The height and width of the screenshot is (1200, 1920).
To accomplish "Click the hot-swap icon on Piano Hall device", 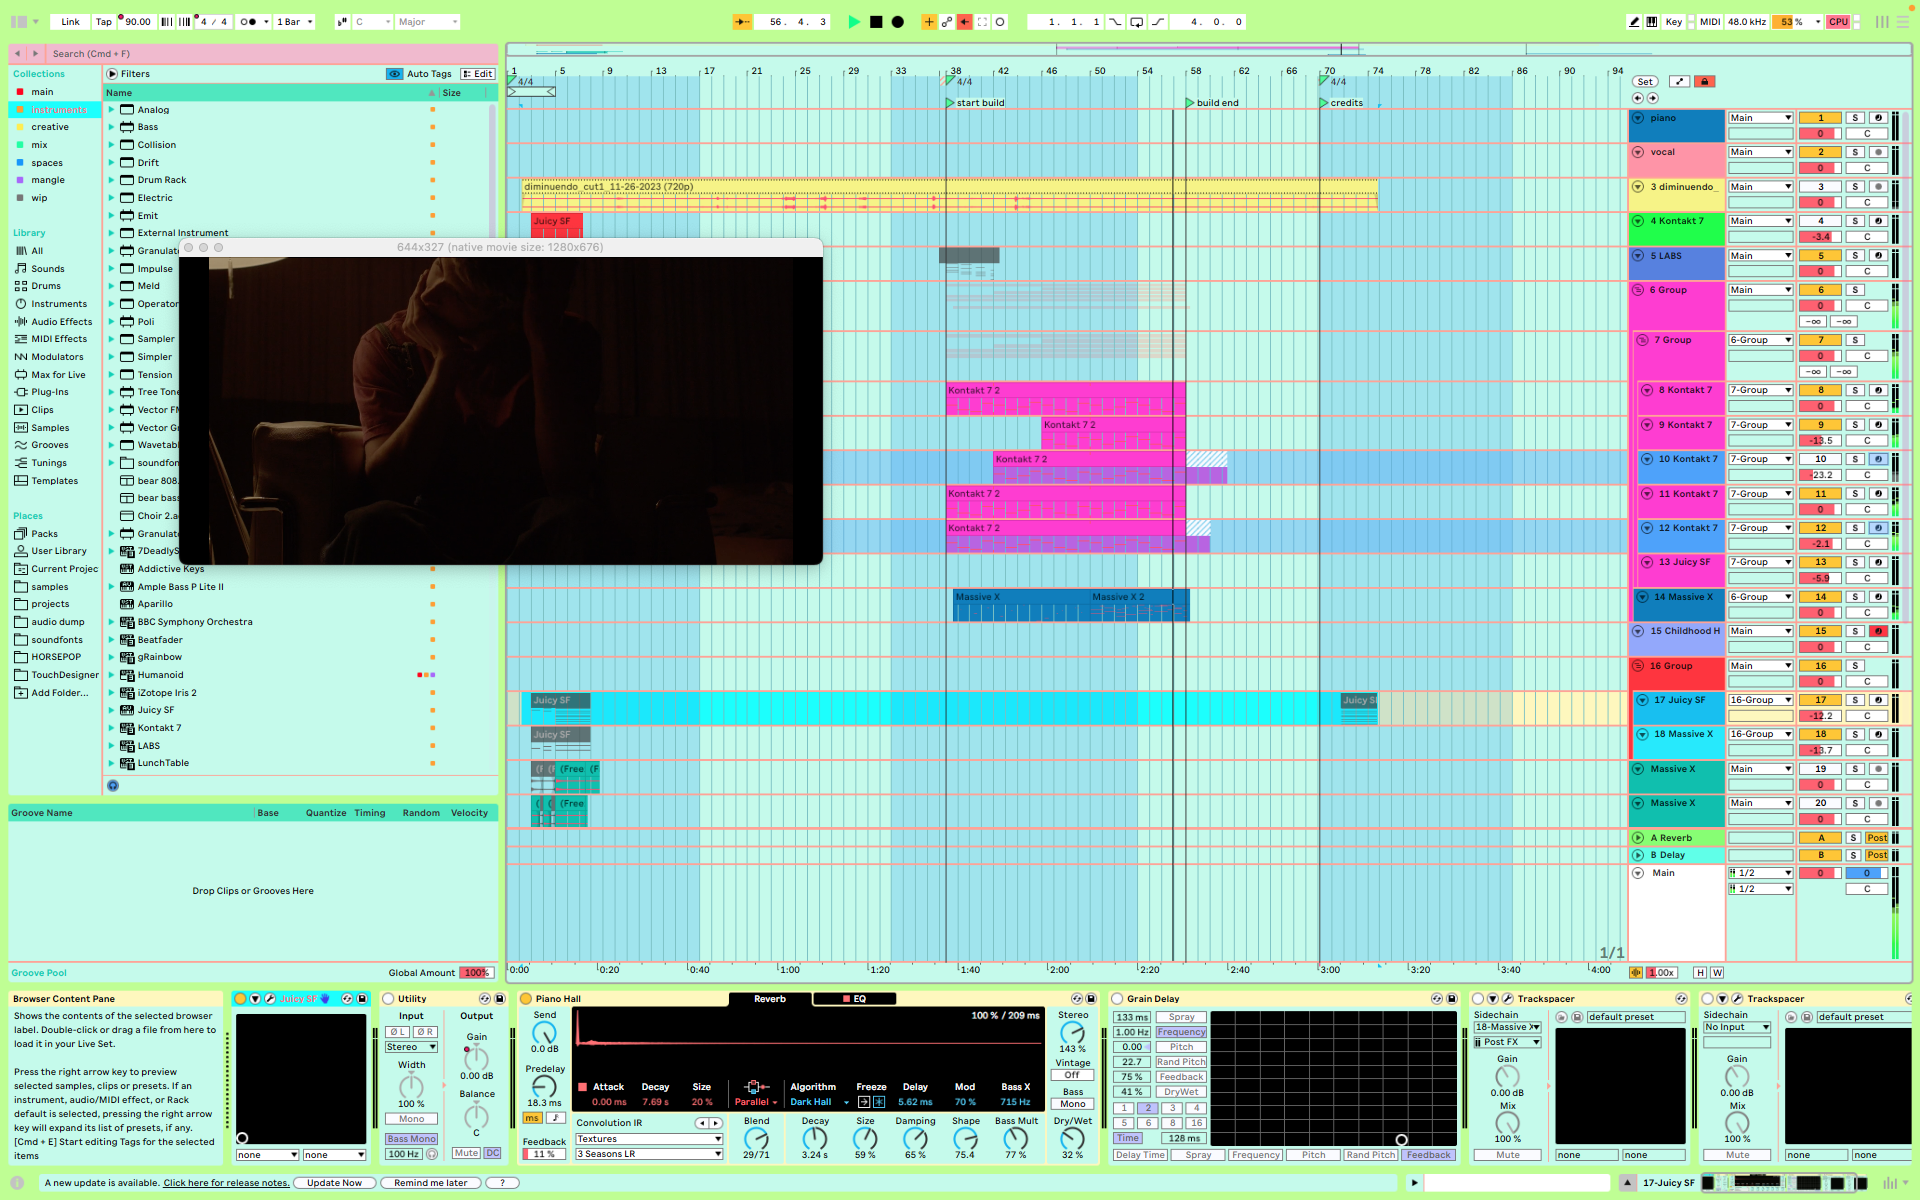I will coord(1077,998).
